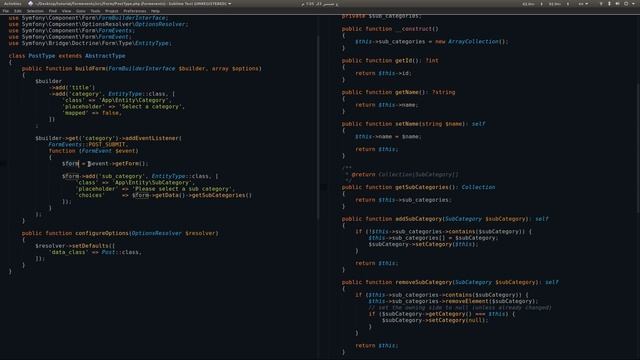The height and width of the screenshot is (360, 640).
Task: Click the Activities button in top bar
Action: tap(12, 4)
